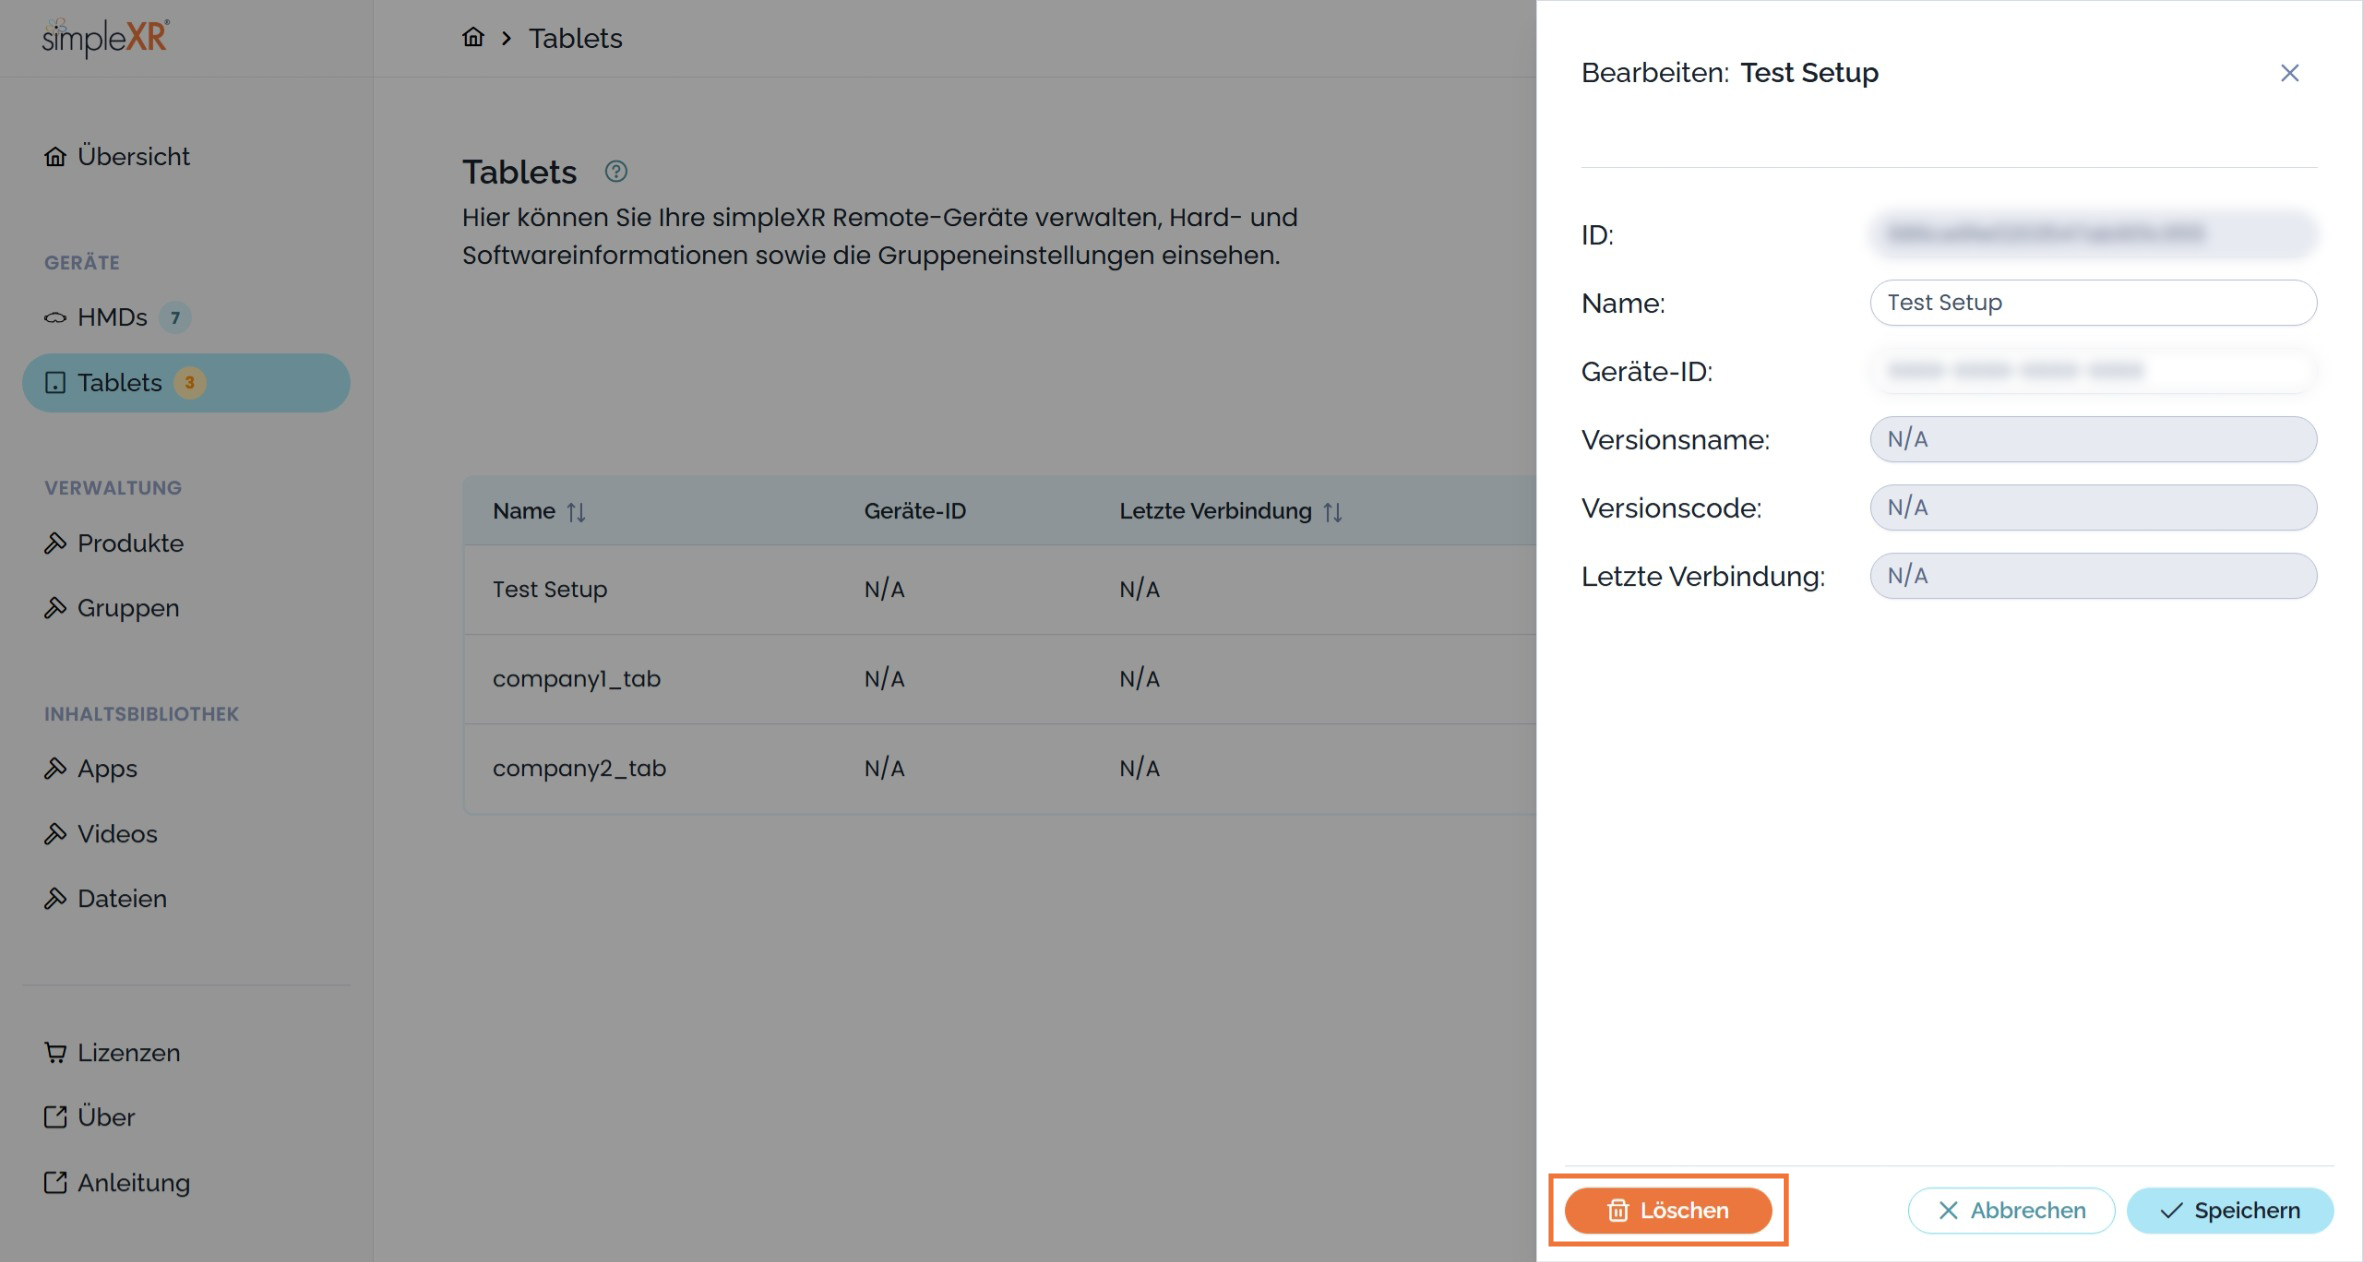Sort the table by Name column
2363x1262 pixels.
click(x=576, y=512)
